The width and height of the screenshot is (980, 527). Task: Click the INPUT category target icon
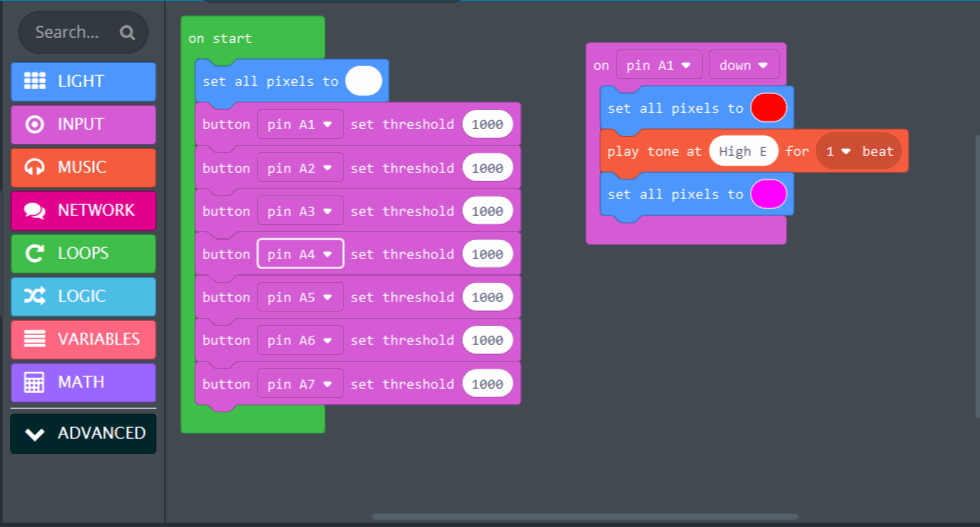pyautogui.click(x=35, y=124)
